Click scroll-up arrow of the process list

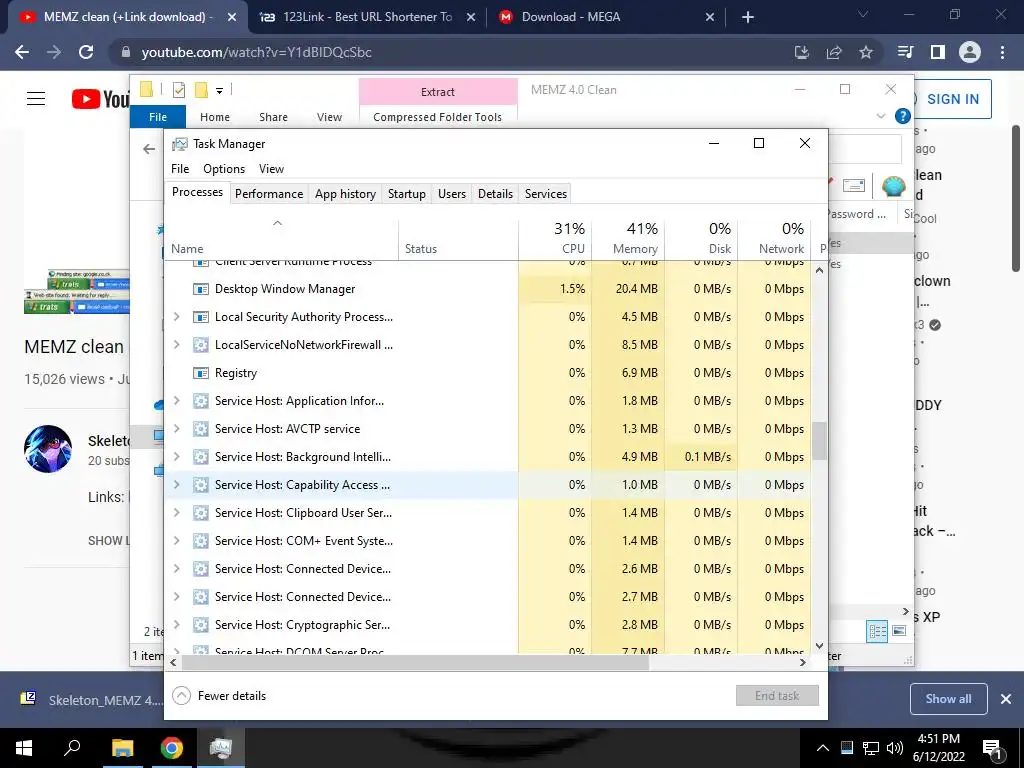coord(819,269)
